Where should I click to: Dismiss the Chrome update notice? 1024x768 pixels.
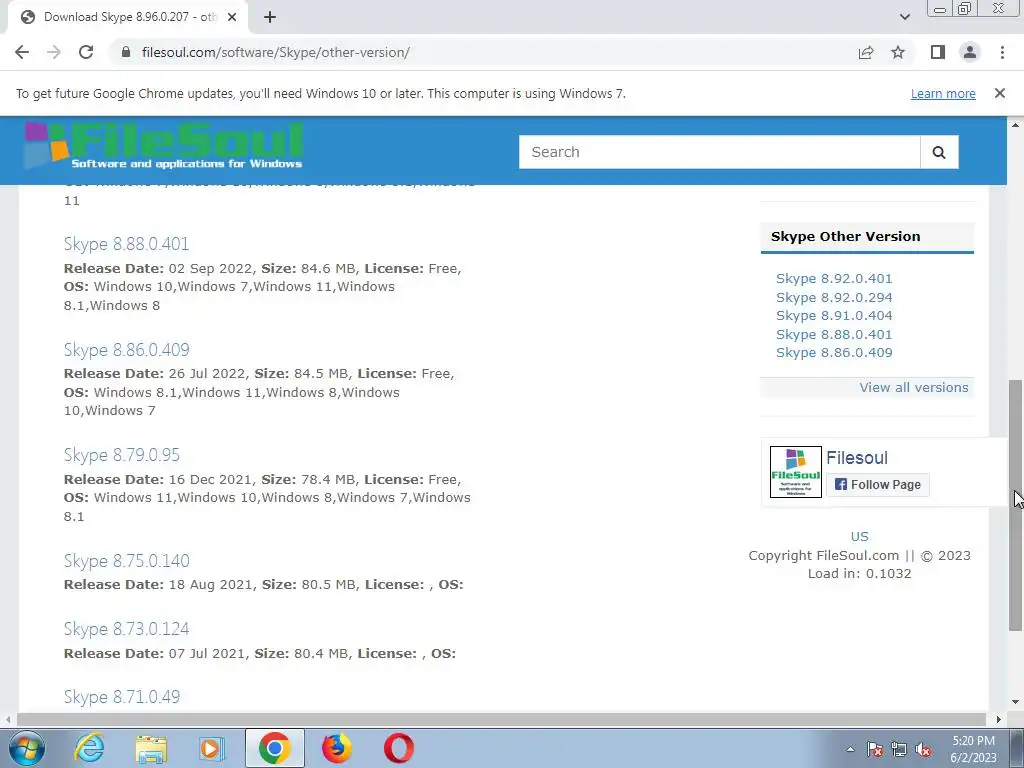click(x=1000, y=93)
